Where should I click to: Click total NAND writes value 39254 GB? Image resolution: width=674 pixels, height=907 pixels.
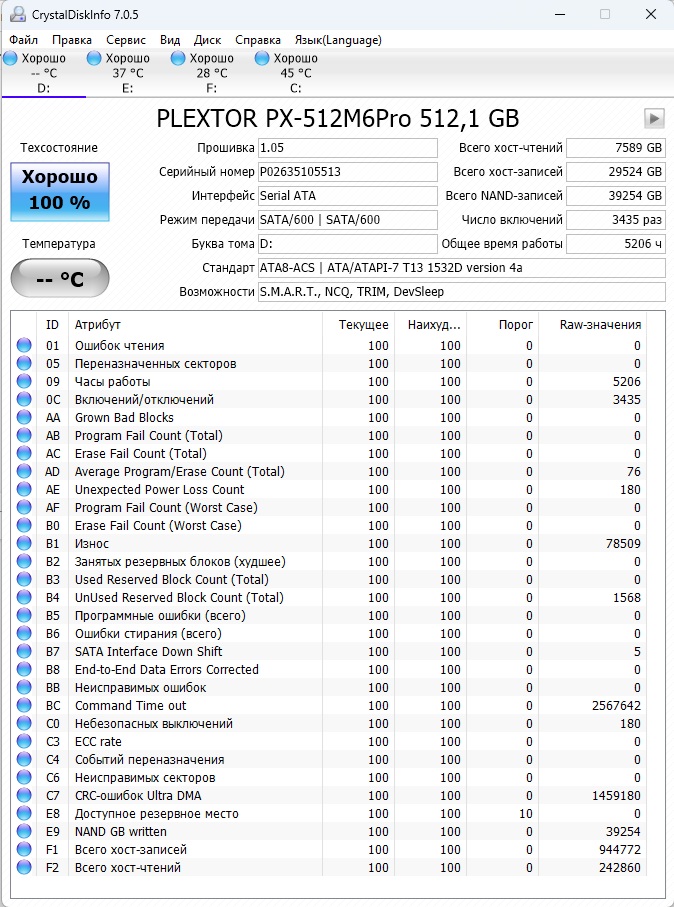[616, 196]
